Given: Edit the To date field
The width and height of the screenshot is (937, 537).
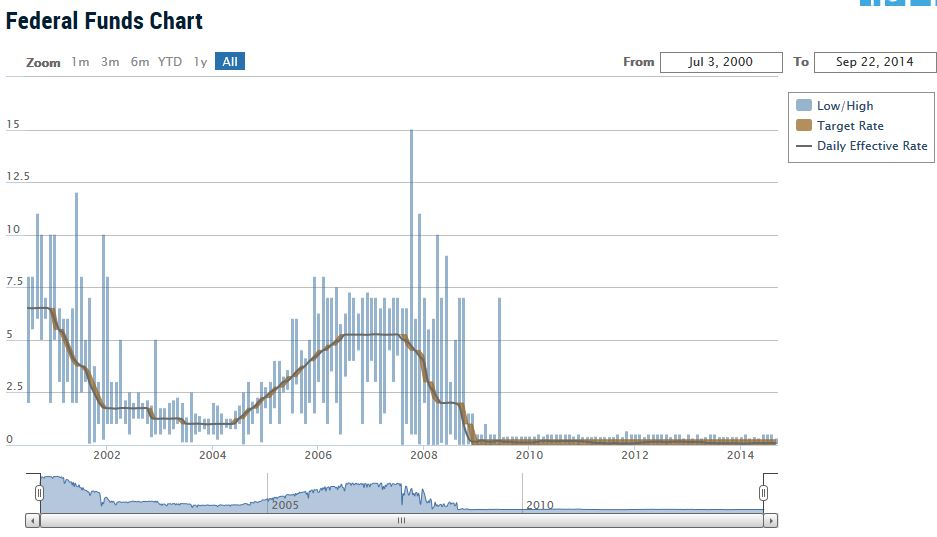Looking at the screenshot, I should click(x=874, y=62).
